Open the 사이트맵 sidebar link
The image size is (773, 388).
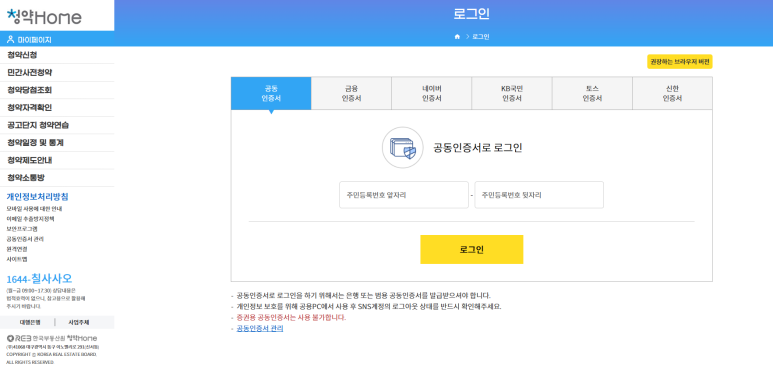coord(17,259)
